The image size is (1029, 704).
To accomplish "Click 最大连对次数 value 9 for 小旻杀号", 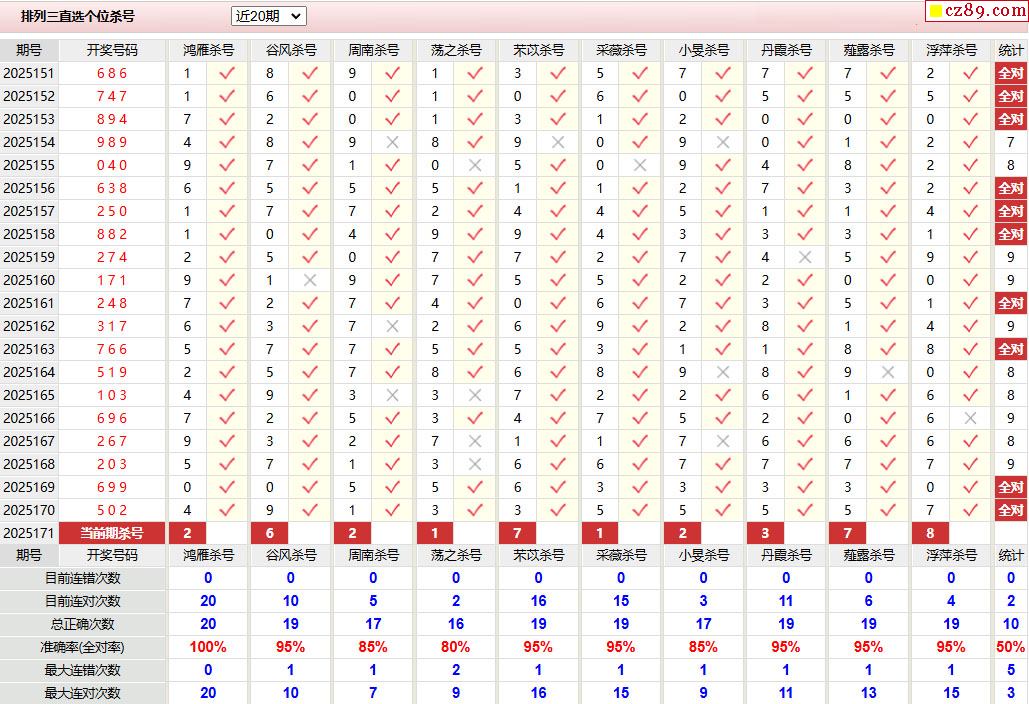I will [703, 693].
